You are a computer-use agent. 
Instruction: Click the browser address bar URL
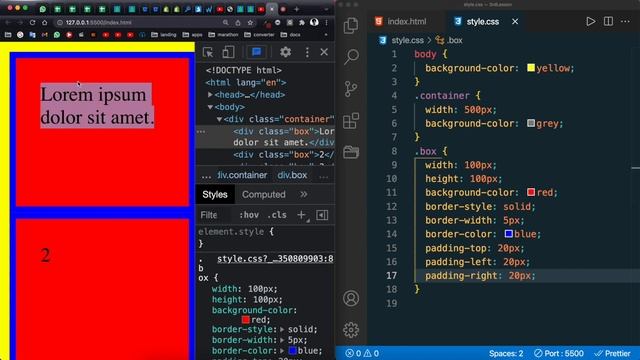click(x=99, y=23)
